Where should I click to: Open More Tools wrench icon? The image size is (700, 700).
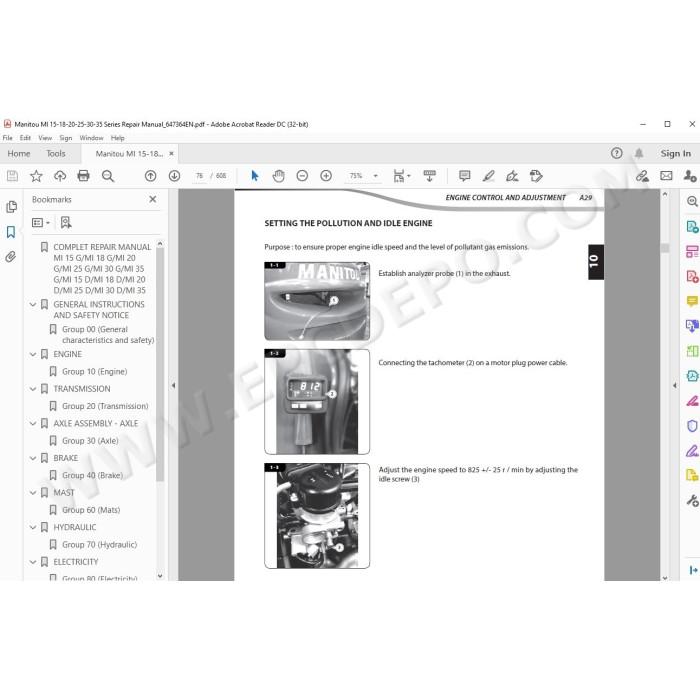[692, 500]
